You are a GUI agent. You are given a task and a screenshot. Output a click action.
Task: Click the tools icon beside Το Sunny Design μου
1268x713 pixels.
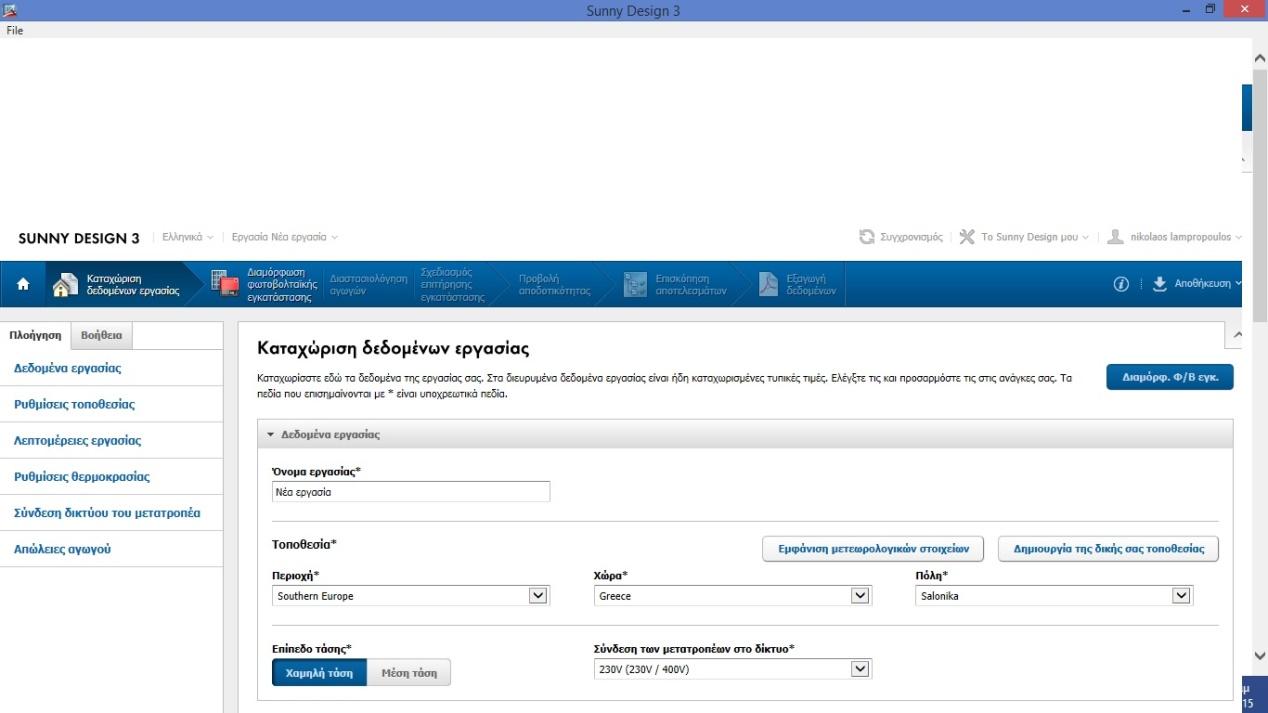(966, 237)
